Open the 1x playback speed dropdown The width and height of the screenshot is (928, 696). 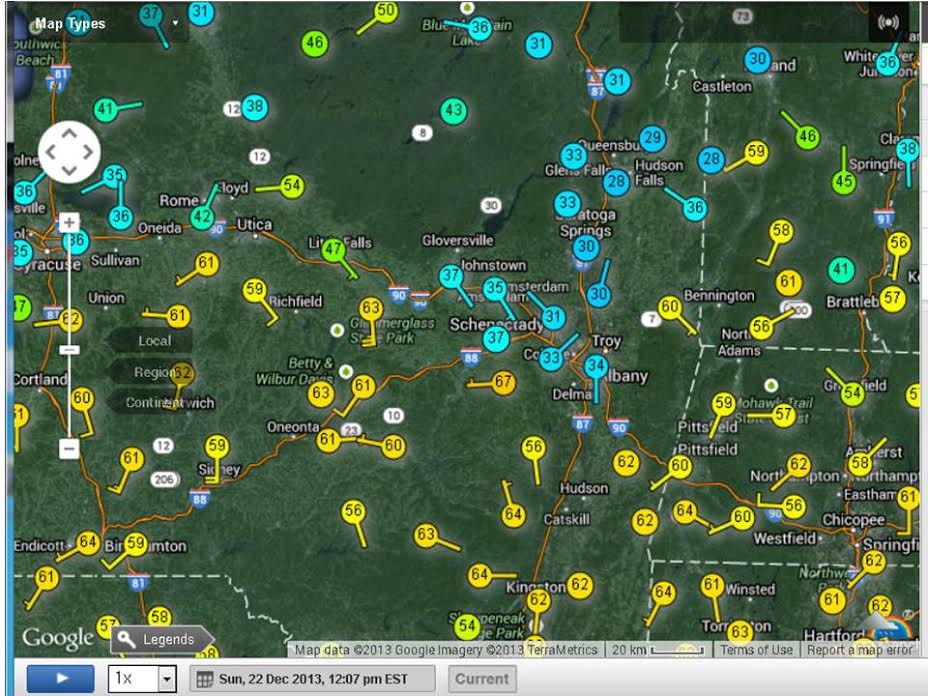pos(142,678)
